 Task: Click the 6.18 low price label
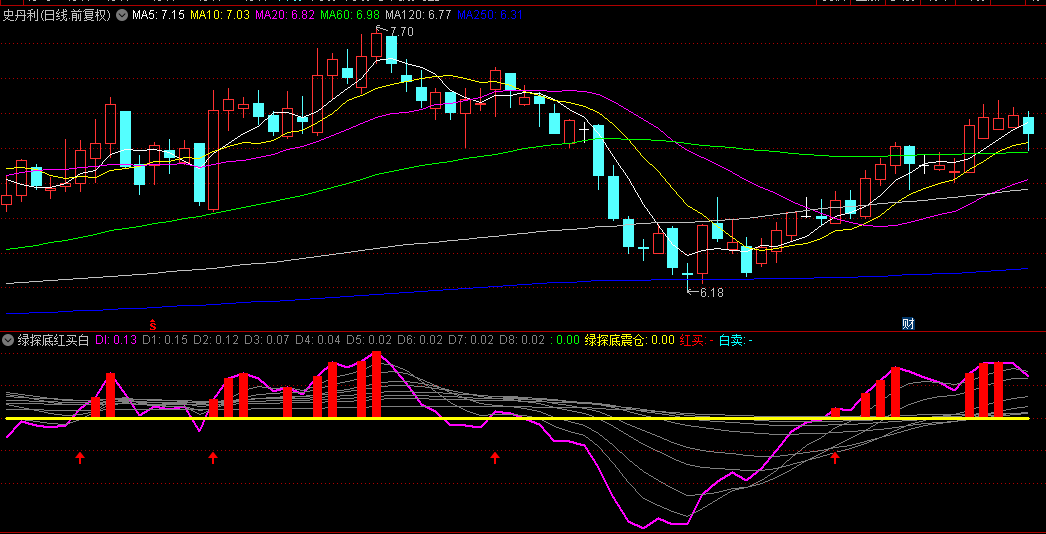pyautogui.click(x=710, y=293)
